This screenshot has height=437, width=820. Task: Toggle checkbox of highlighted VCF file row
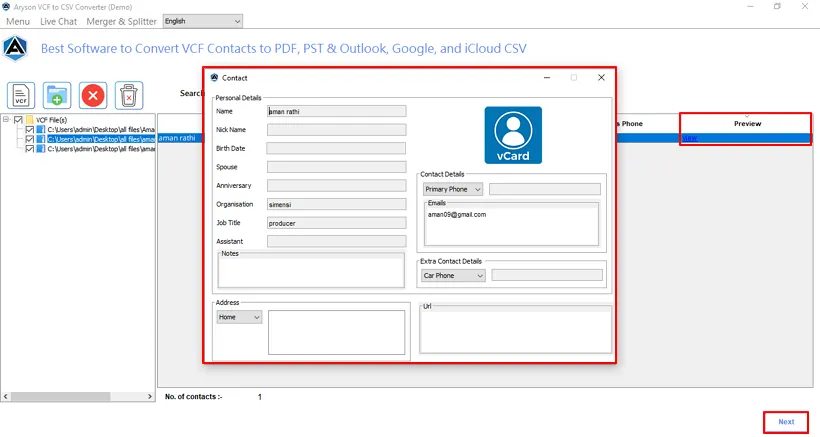pos(30,139)
